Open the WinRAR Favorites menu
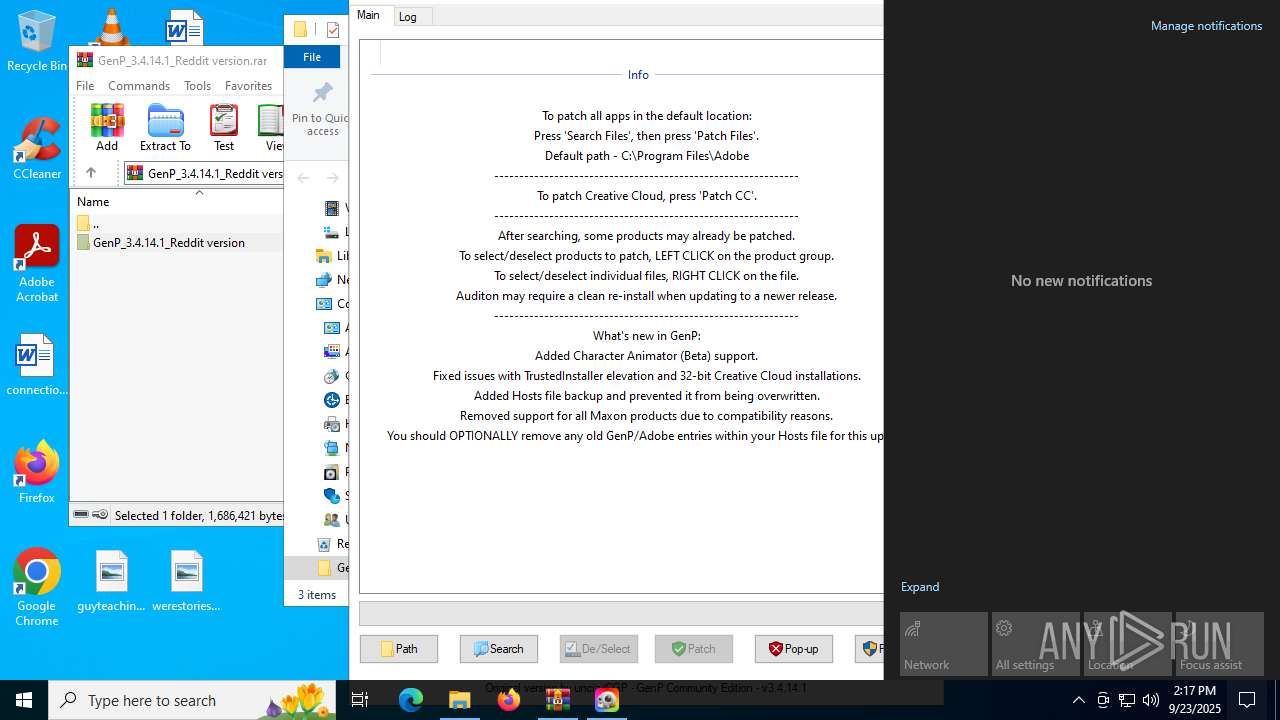Screen dimensions: 1280x720 pyautogui.click(x=248, y=86)
